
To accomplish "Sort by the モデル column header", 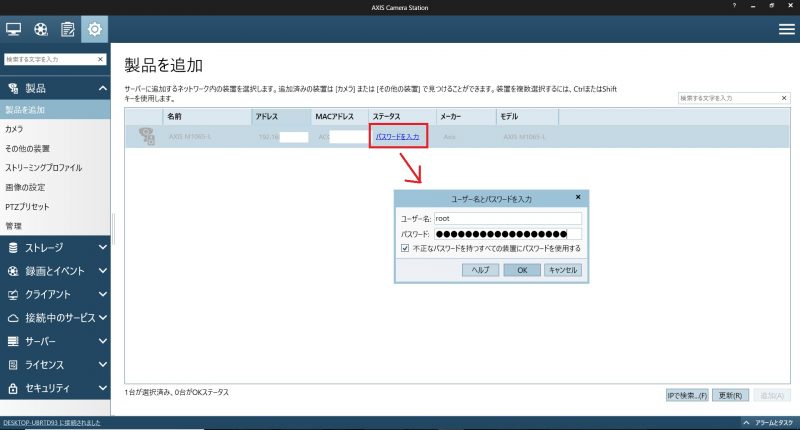I will pyautogui.click(x=527, y=116).
